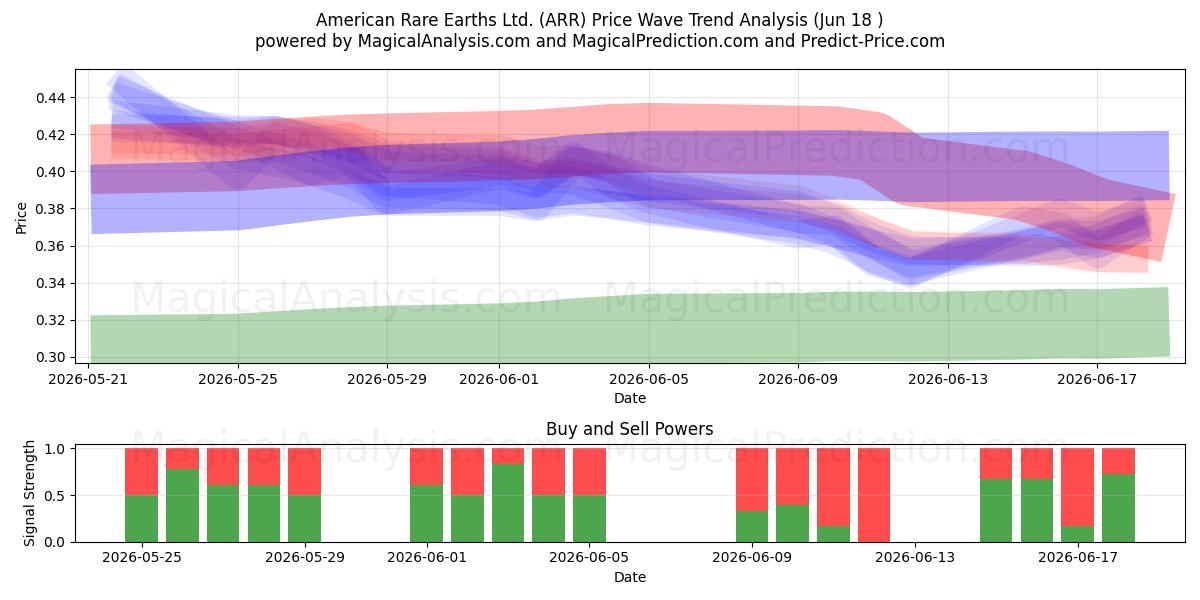Click the 2026-06-01 tick in Buy and Sell Powers chart

point(427,558)
